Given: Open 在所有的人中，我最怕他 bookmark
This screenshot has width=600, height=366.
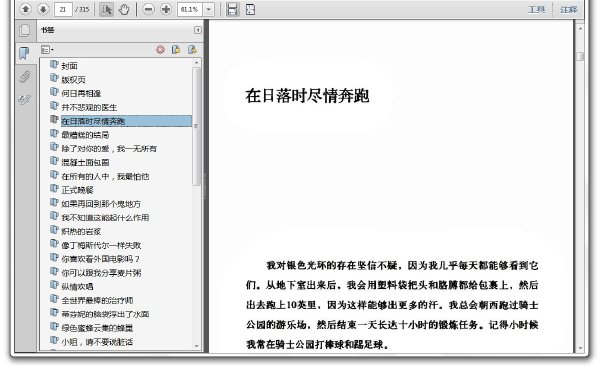Looking at the screenshot, I should [105, 176].
